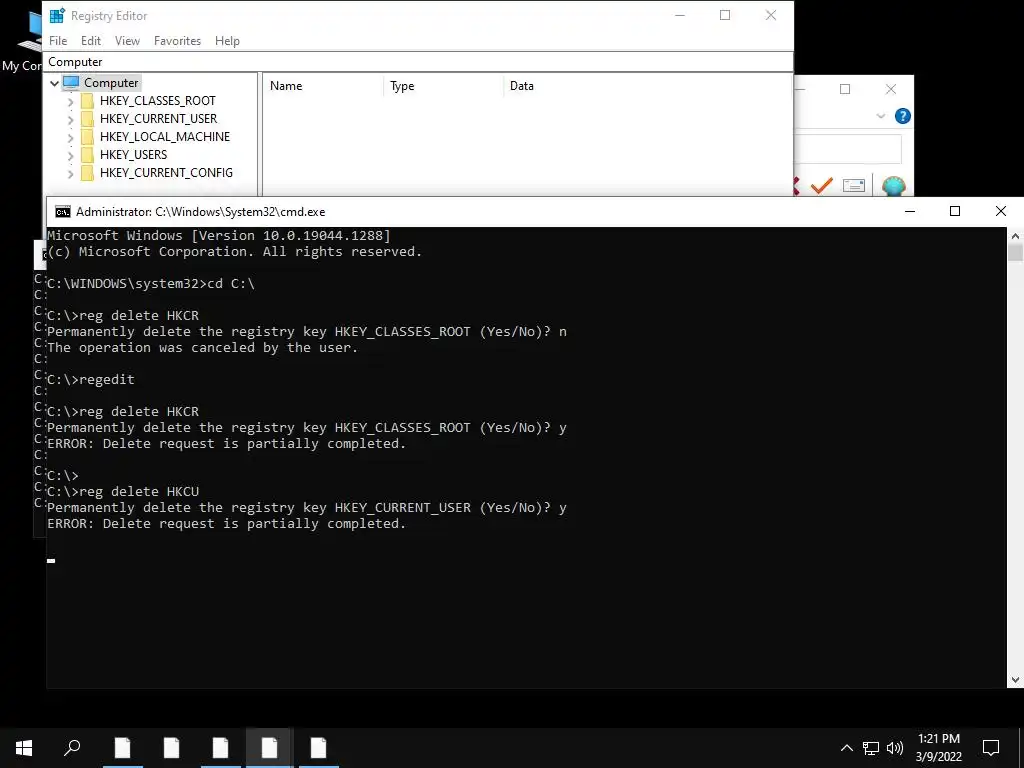Screen dimensions: 1024x768
Task: Maximize the cmd.exe window
Action: (955, 211)
